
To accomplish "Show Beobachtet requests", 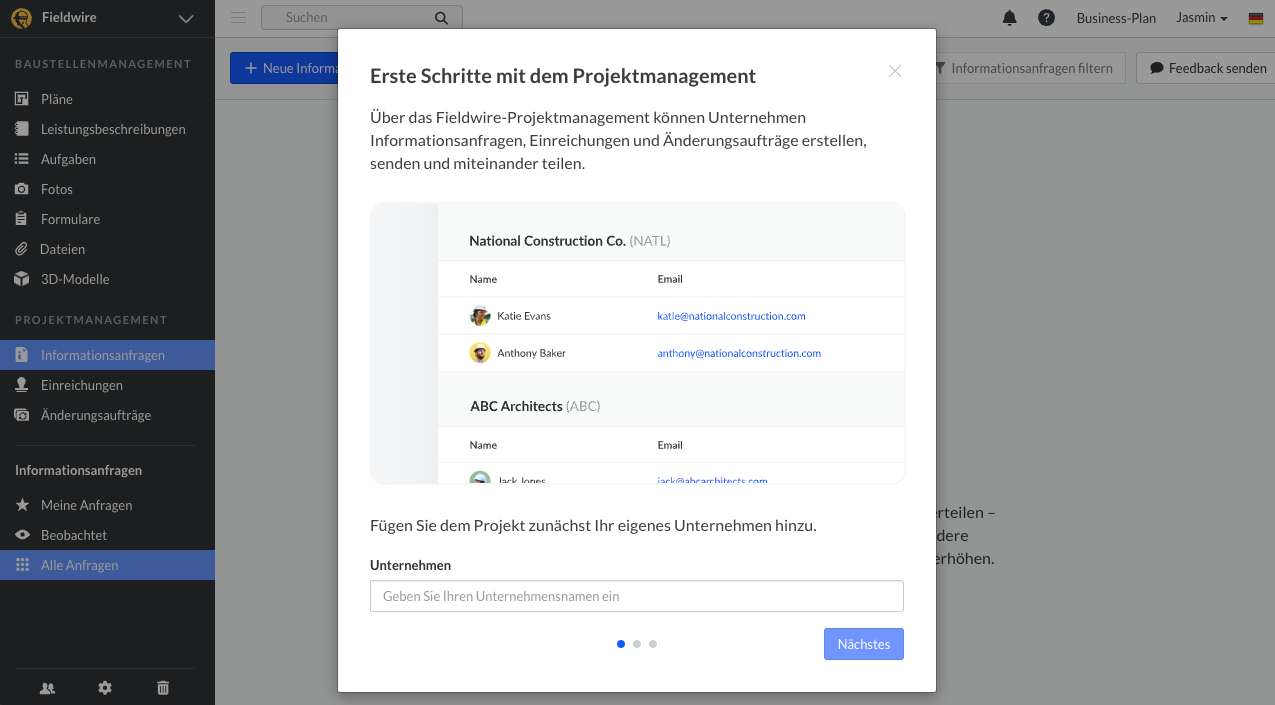I will tap(107, 535).
